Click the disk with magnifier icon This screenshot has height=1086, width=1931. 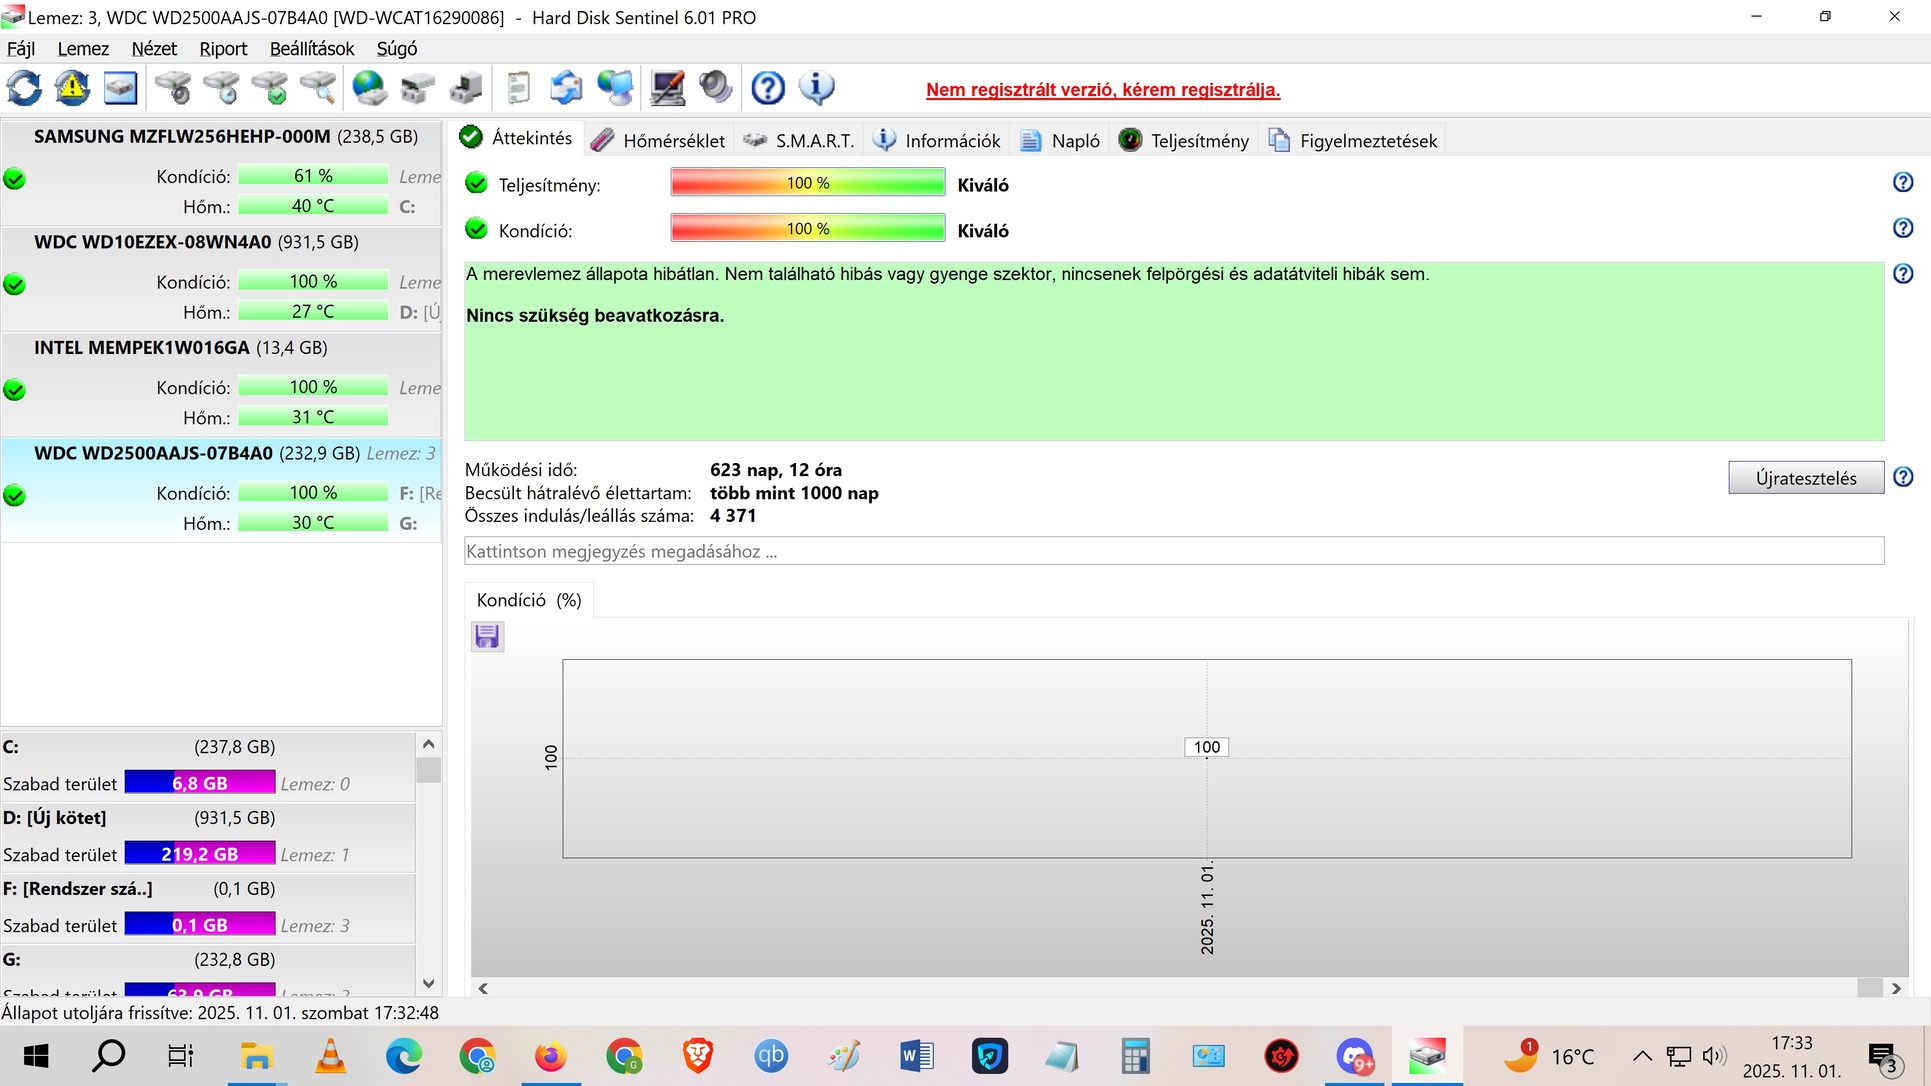(x=318, y=88)
